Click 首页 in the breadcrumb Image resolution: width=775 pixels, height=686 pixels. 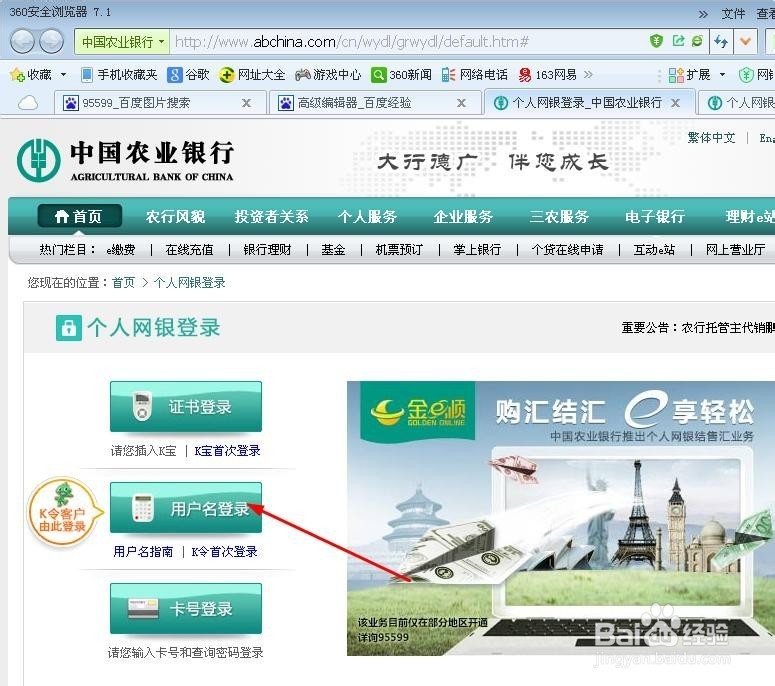point(123,282)
